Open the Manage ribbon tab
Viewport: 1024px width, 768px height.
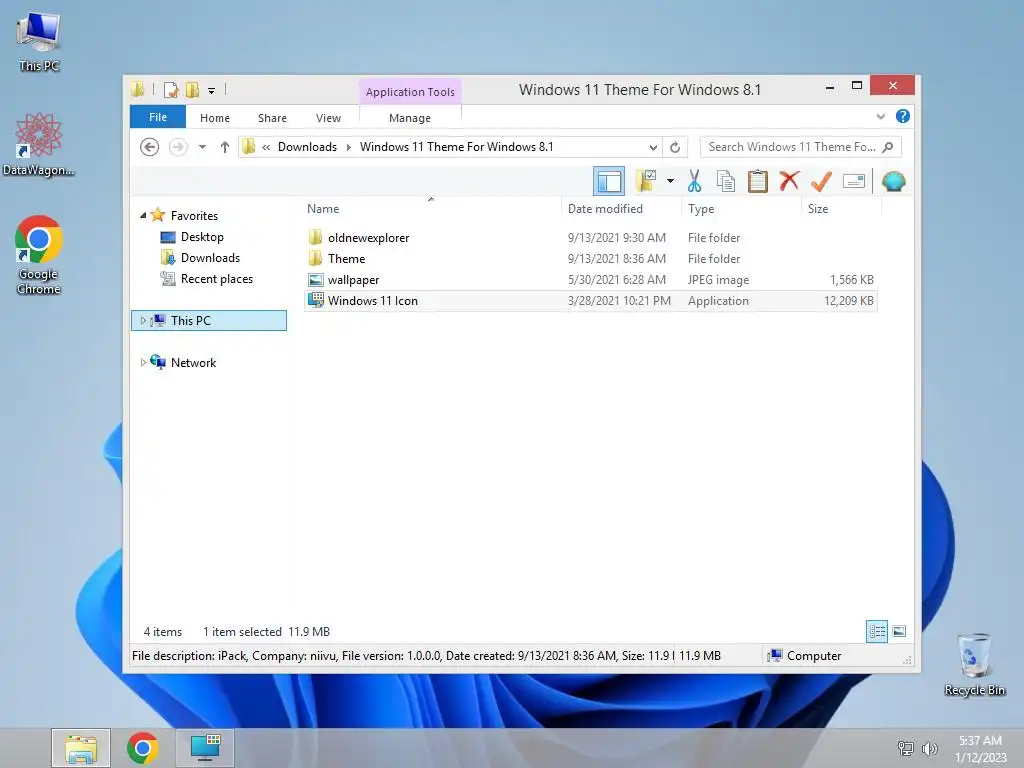tap(409, 118)
